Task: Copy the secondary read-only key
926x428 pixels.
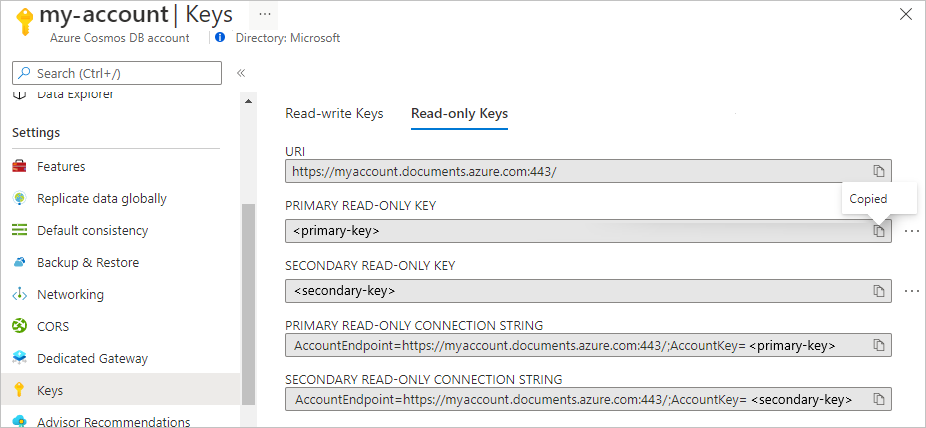Action: [x=879, y=291]
